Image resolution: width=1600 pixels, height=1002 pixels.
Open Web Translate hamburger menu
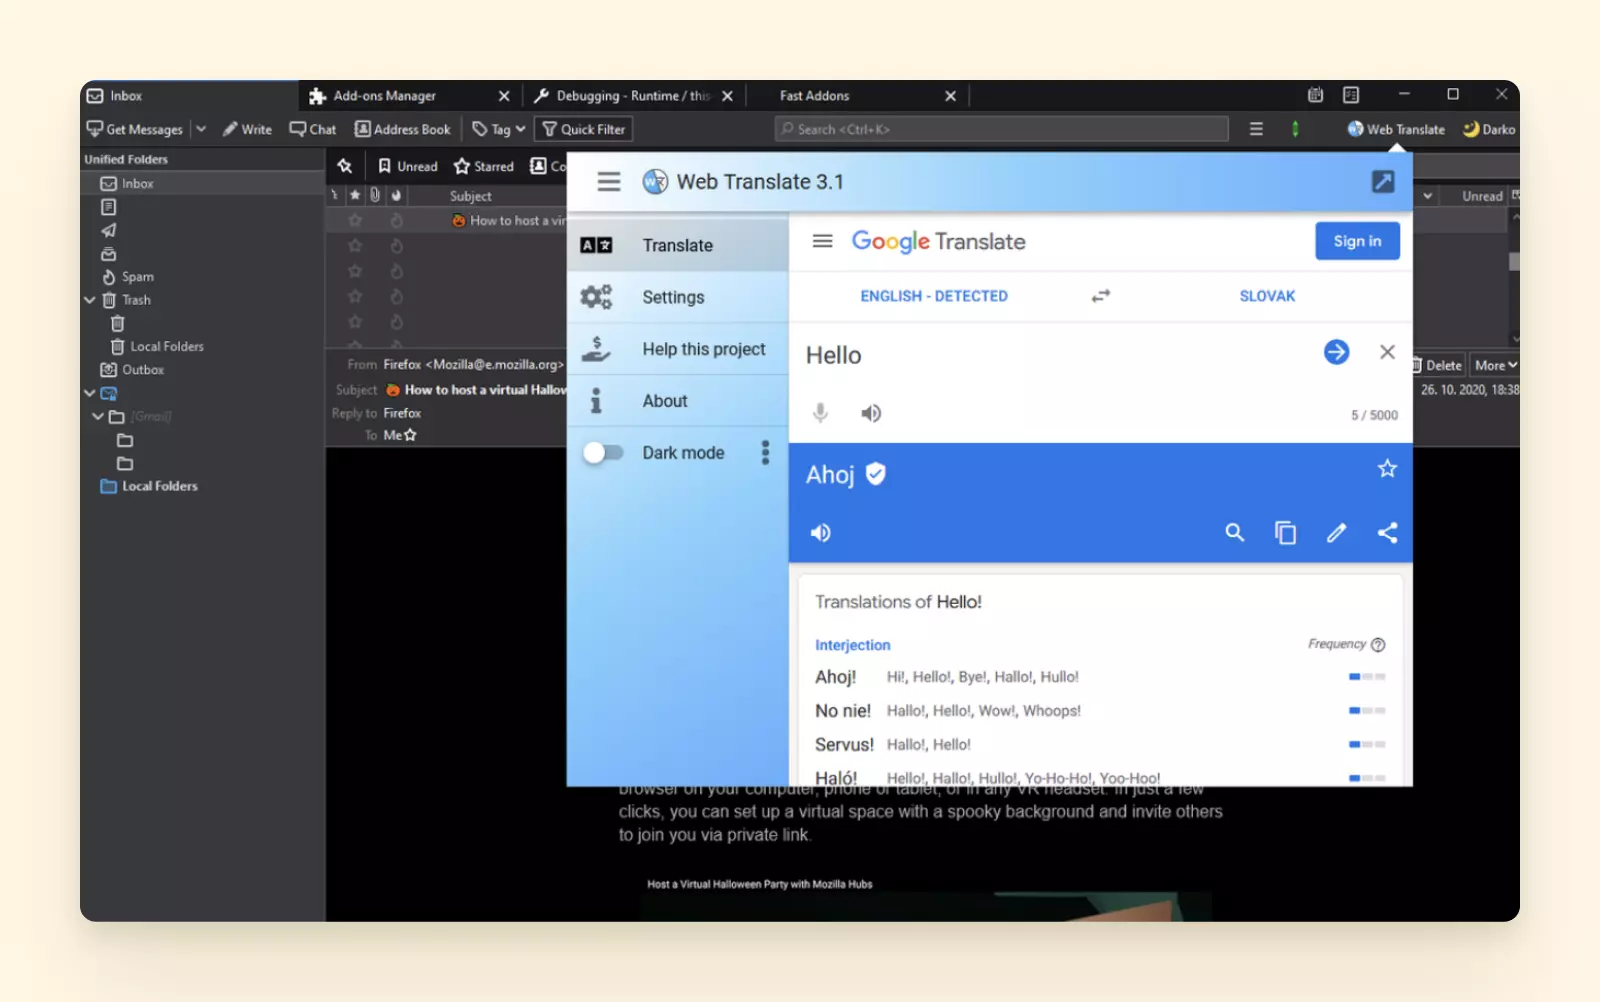609,182
